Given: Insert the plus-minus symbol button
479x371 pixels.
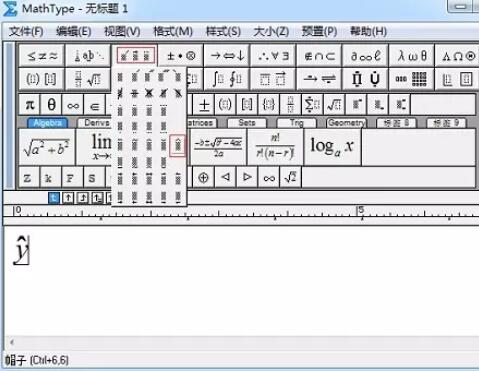Looking at the screenshot, I should (204, 105).
